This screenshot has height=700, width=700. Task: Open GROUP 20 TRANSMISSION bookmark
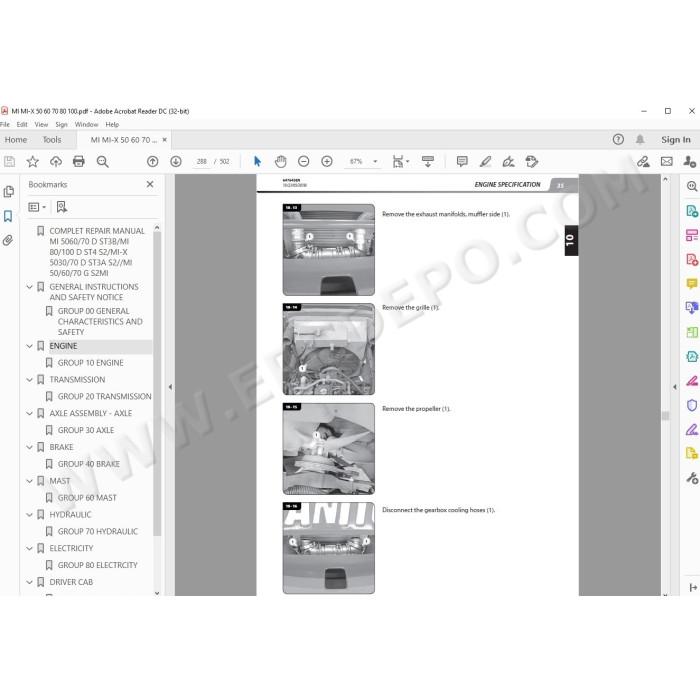(x=104, y=396)
